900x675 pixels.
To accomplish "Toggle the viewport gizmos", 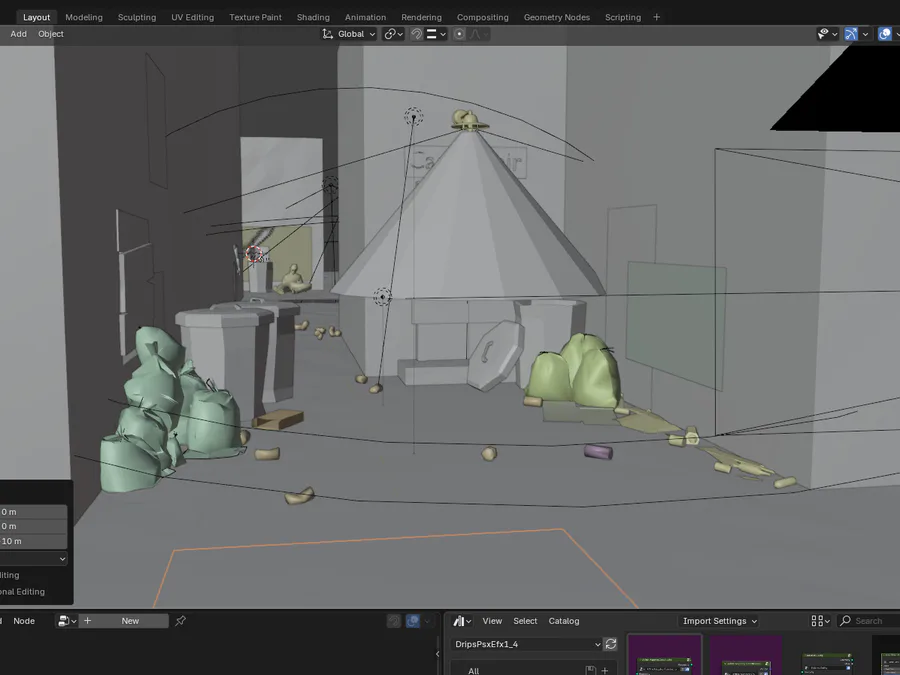I will [851, 34].
